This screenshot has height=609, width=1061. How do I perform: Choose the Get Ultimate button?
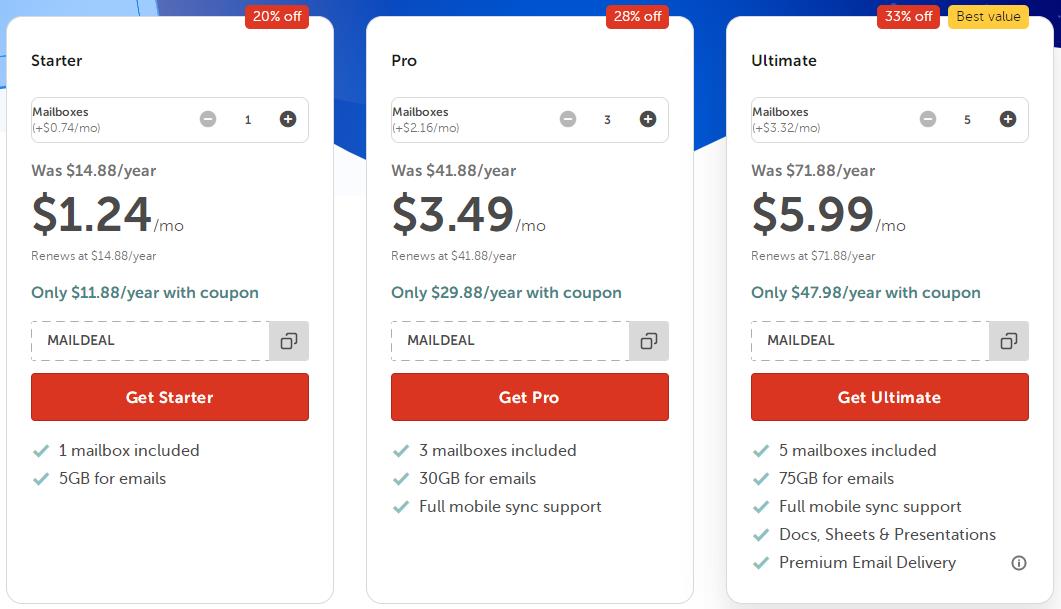click(x=889, y=397)
